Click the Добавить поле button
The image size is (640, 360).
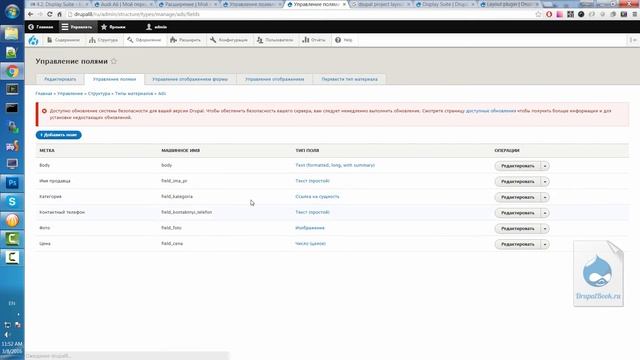click(x=58, y=135)
